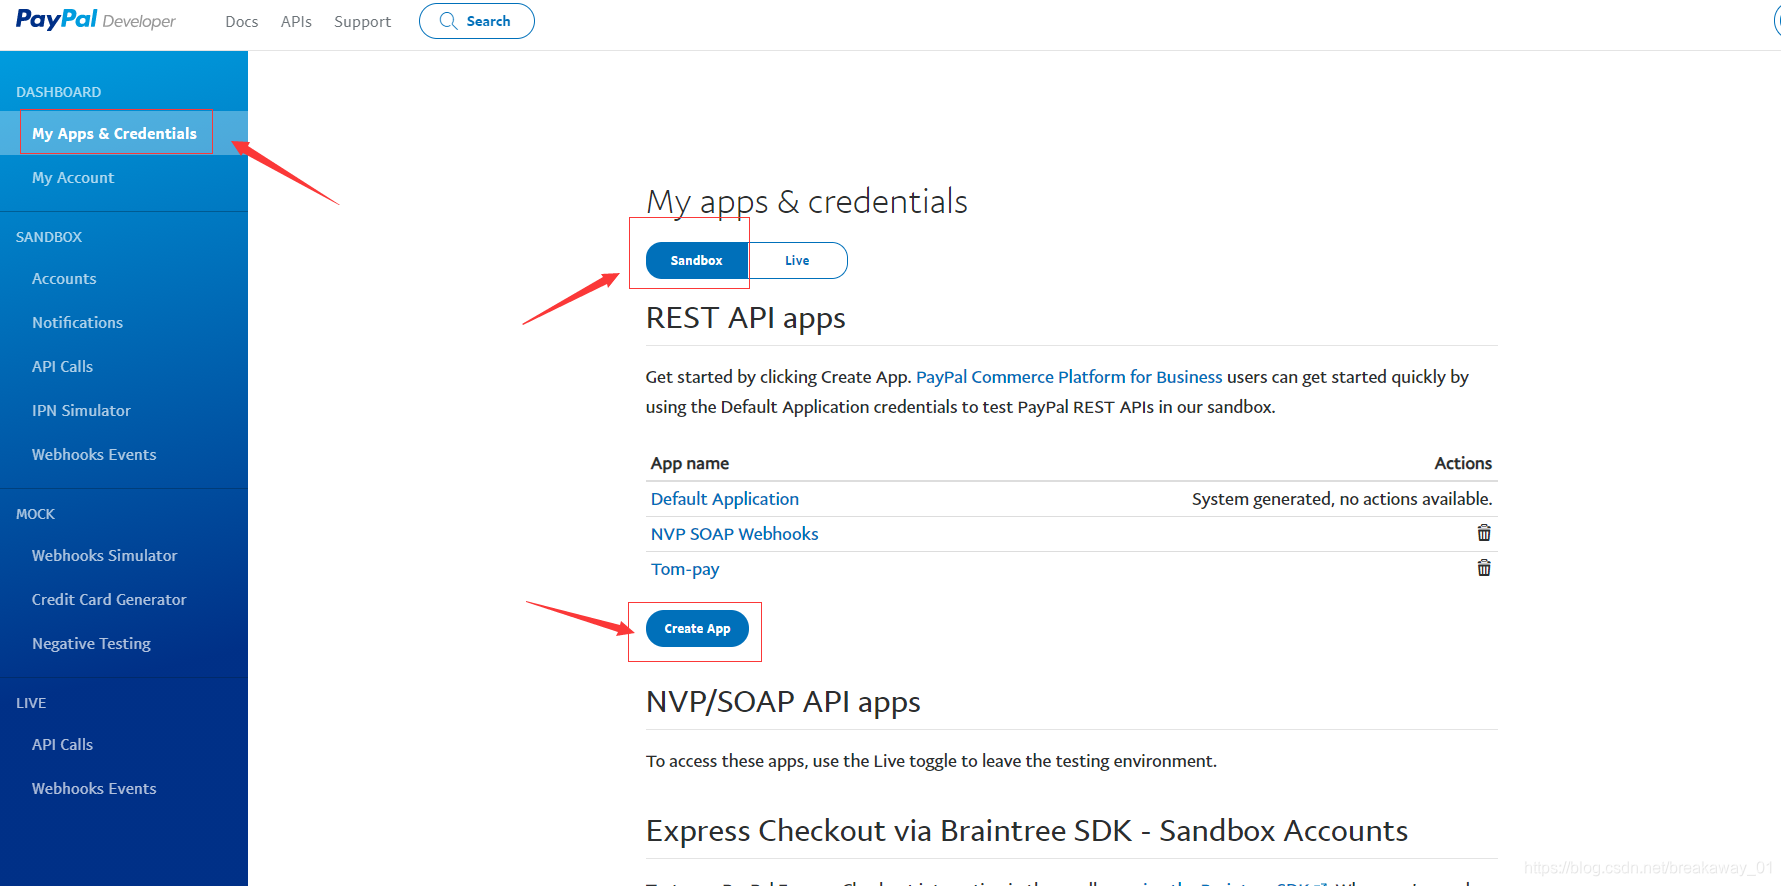The image size is (1781, 886).
Task: Open the Credit Card Generator
Action: click(109, 599)
